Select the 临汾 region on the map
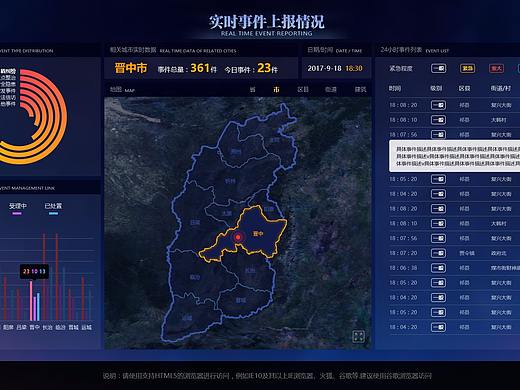The height and width of the screenshot is (390, 520). click(x=195, y=277)
